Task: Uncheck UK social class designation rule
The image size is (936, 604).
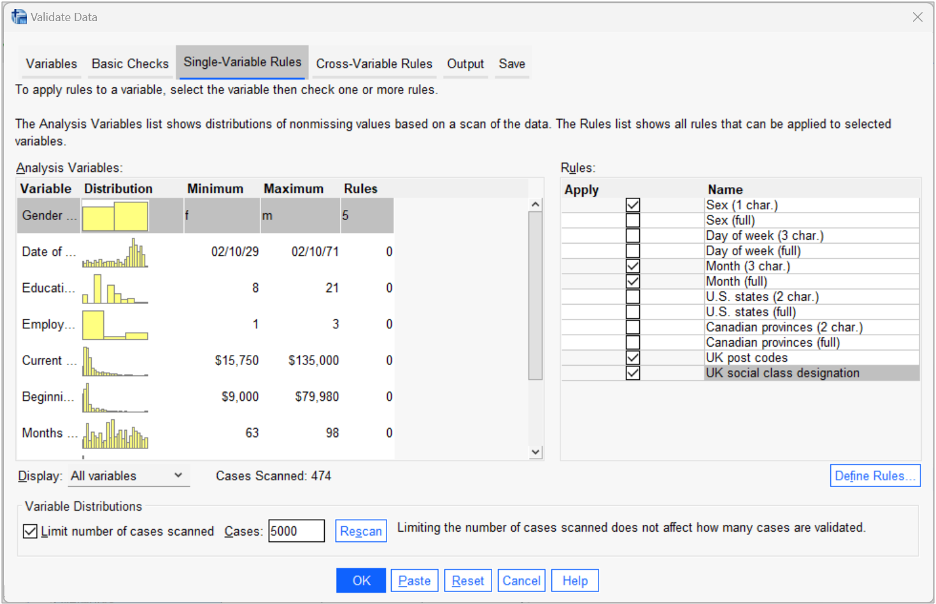Action: coord(633,373)
